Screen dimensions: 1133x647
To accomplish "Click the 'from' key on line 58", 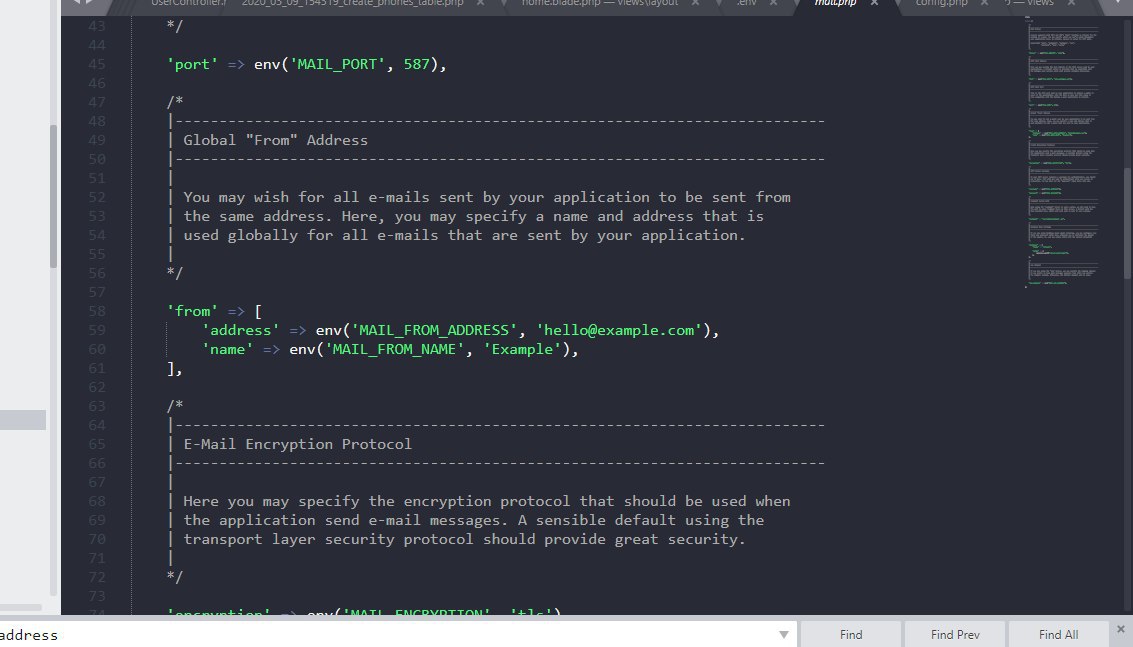I will click(x=192, y=311).
